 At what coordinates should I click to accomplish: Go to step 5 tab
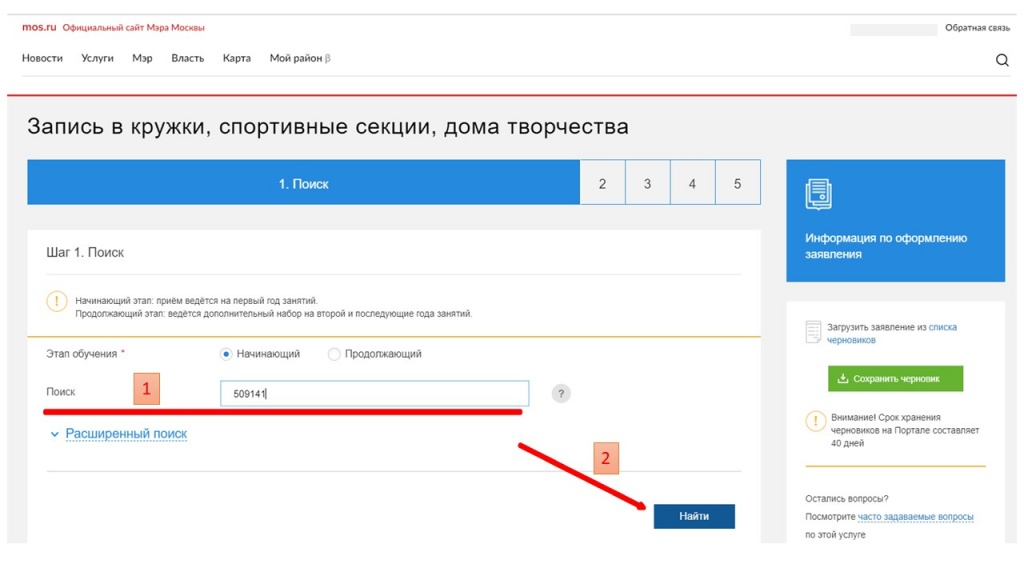[x=737, y=182]
